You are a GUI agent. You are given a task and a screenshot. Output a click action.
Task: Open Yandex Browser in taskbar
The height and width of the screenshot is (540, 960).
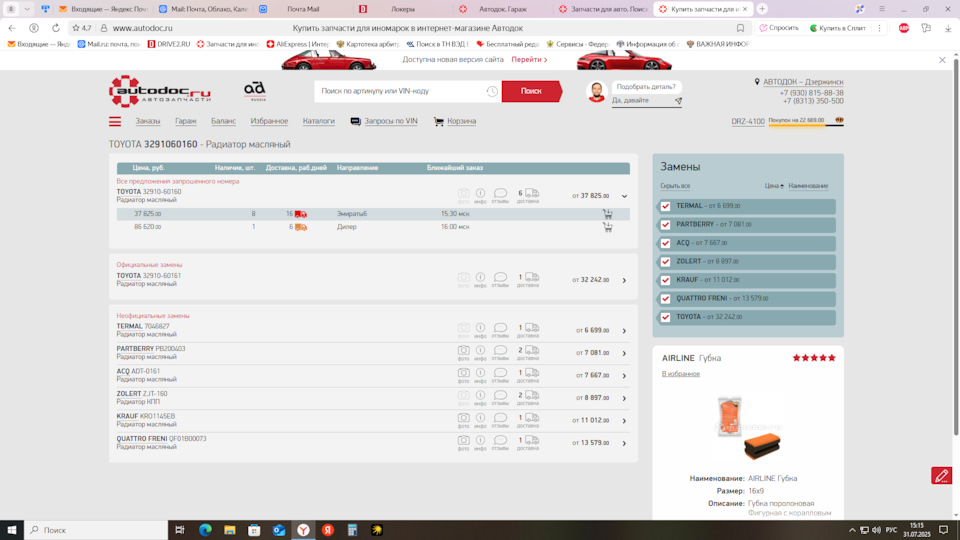pyautogui.click(x=303, y=530)
